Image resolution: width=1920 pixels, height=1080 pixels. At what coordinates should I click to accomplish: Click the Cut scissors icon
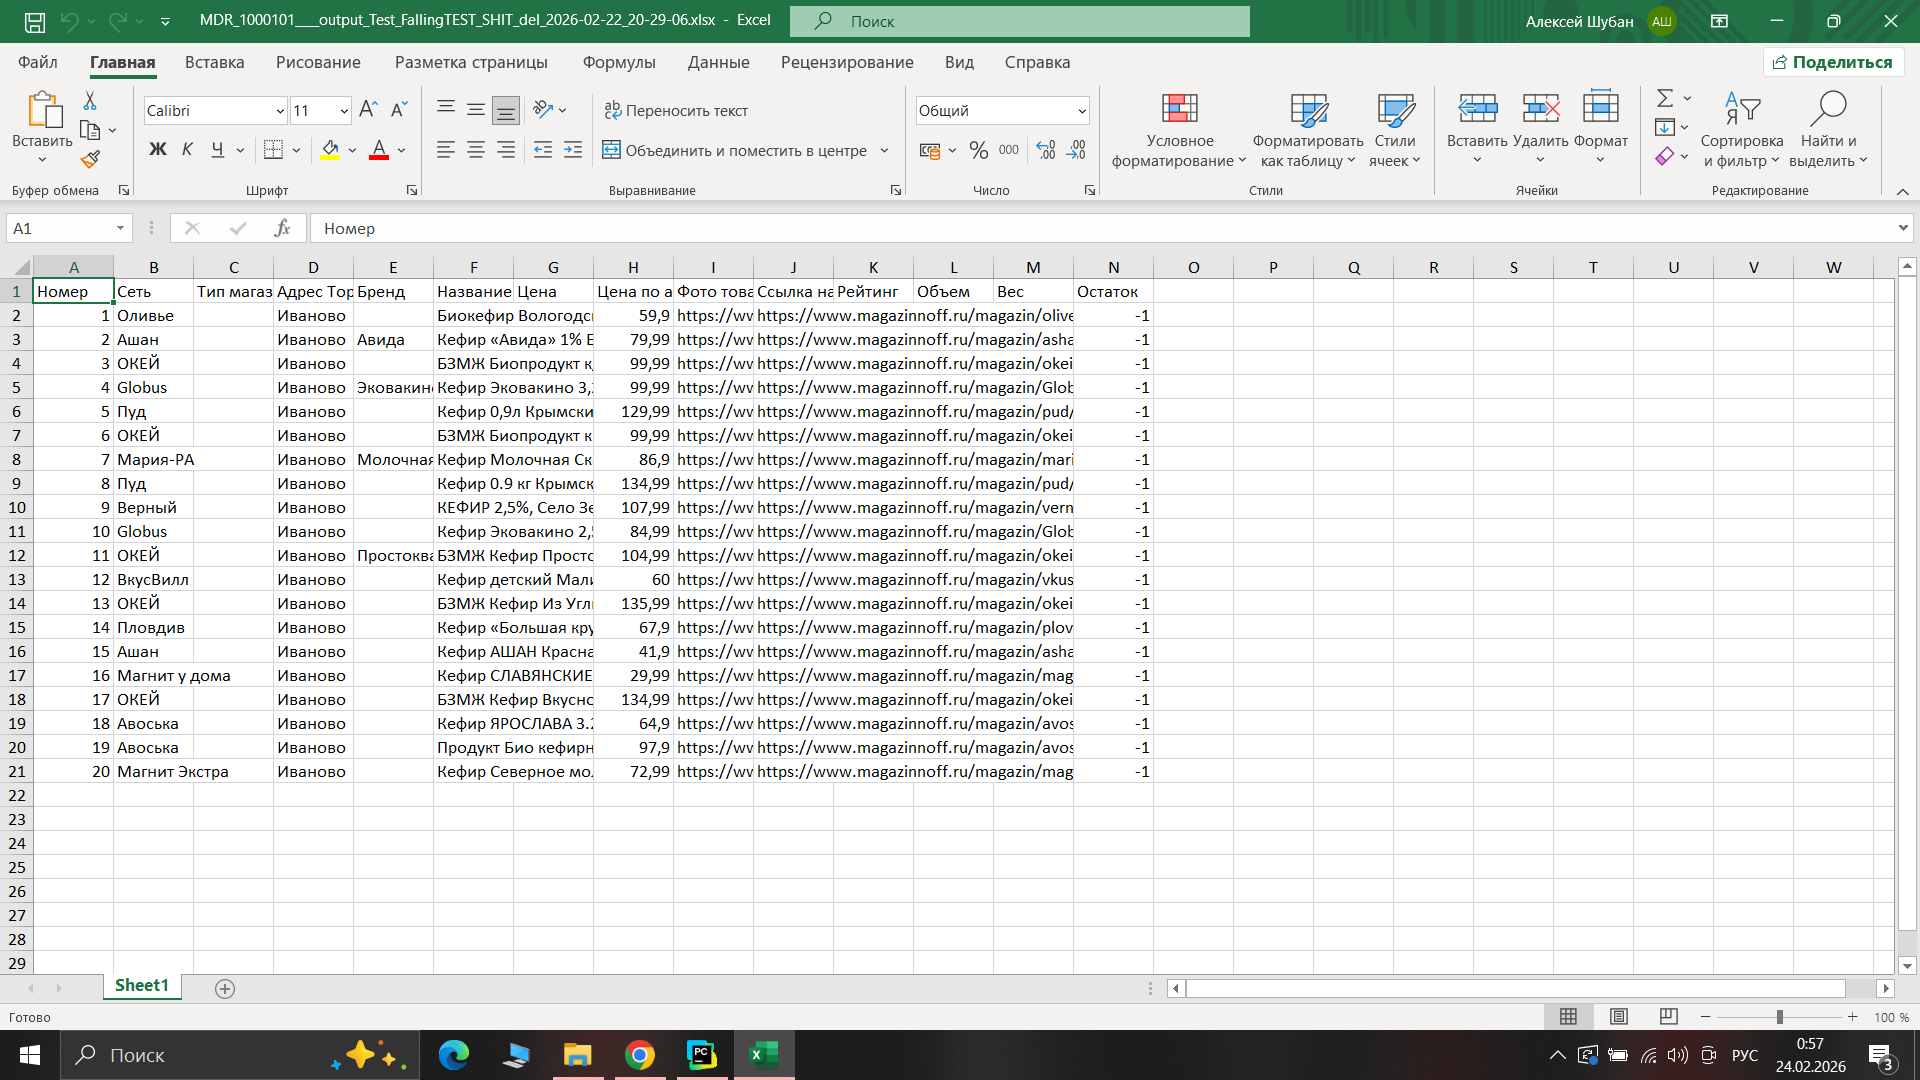[x=90, y=101]
